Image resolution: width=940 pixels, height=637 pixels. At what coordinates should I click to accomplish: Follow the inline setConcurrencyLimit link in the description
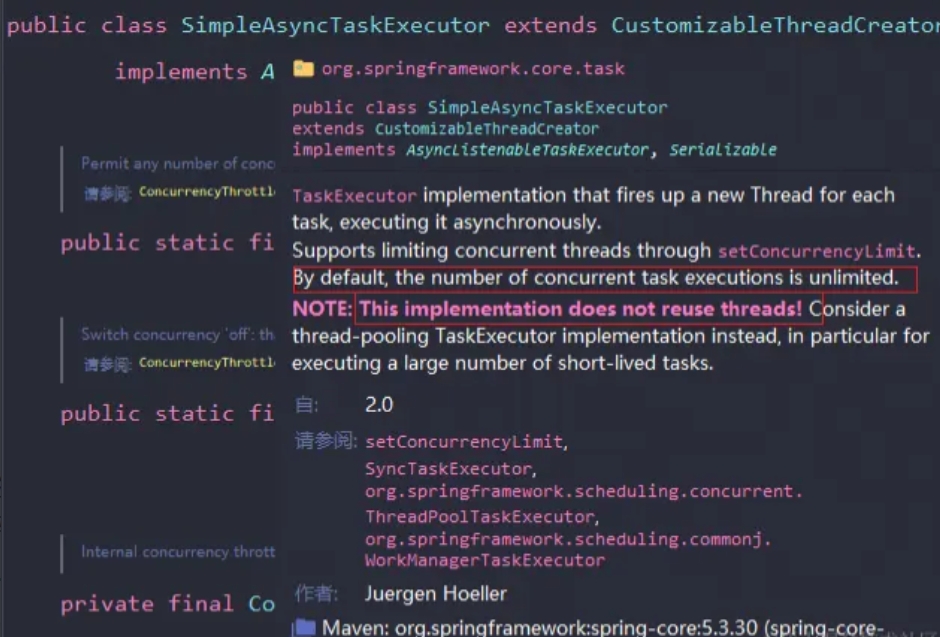pyautogui.click(x=817, y=251)
